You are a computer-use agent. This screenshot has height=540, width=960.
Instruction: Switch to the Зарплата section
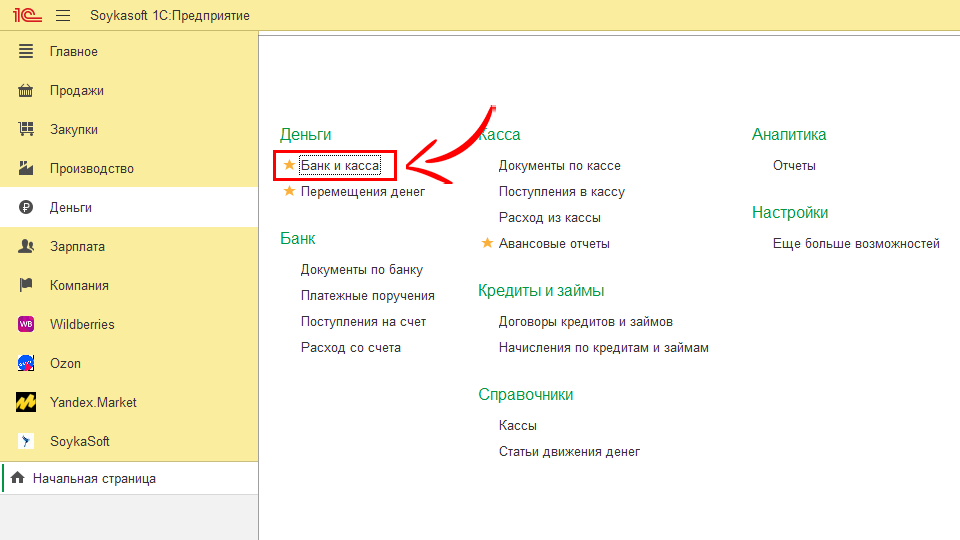(77, 247)
